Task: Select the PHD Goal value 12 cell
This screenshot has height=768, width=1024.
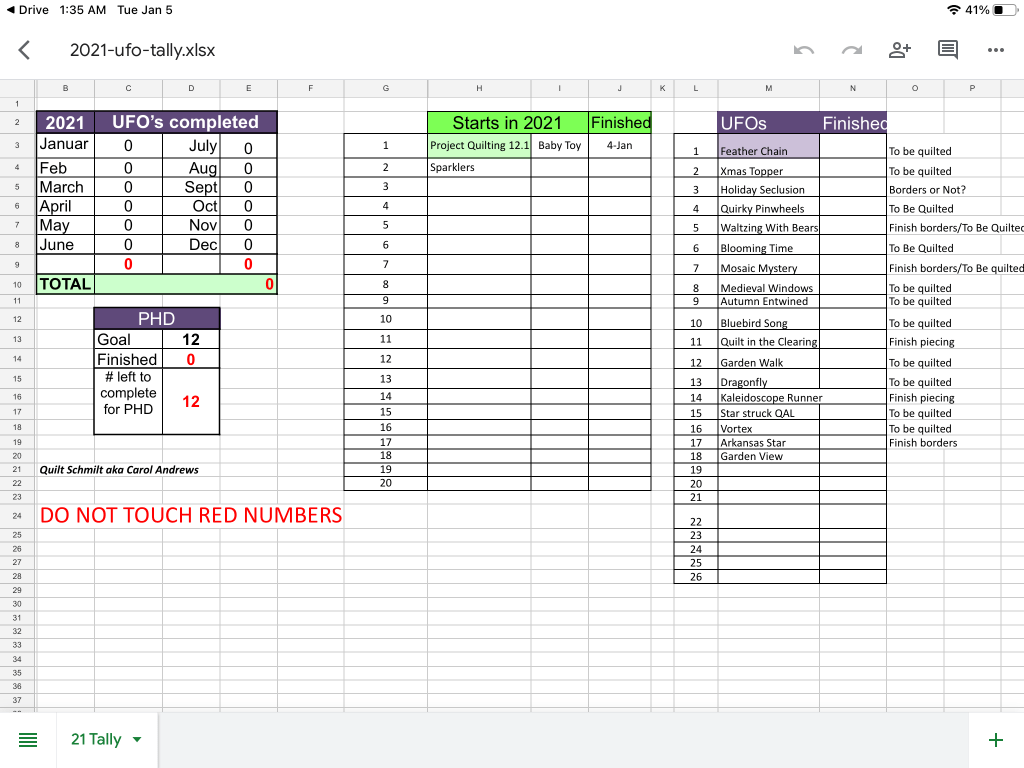Action: pos(190,340)
